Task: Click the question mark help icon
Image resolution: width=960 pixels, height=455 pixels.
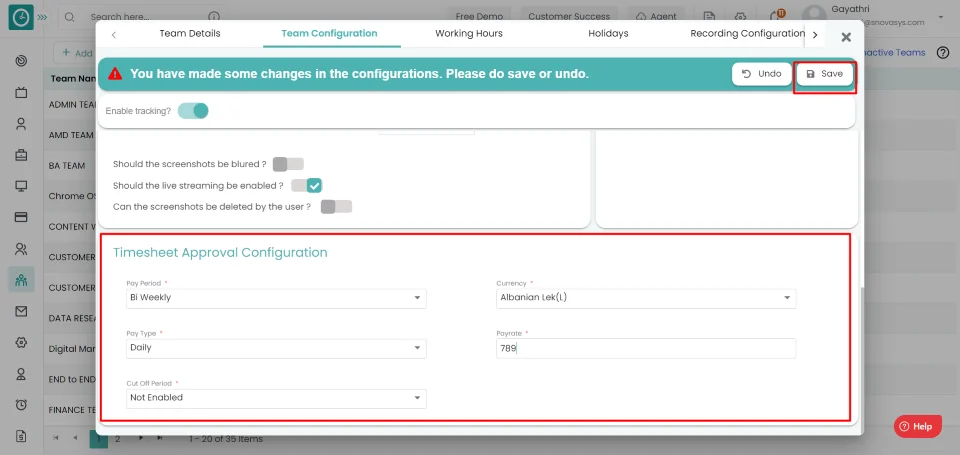Action: click(x=943, y=53)
